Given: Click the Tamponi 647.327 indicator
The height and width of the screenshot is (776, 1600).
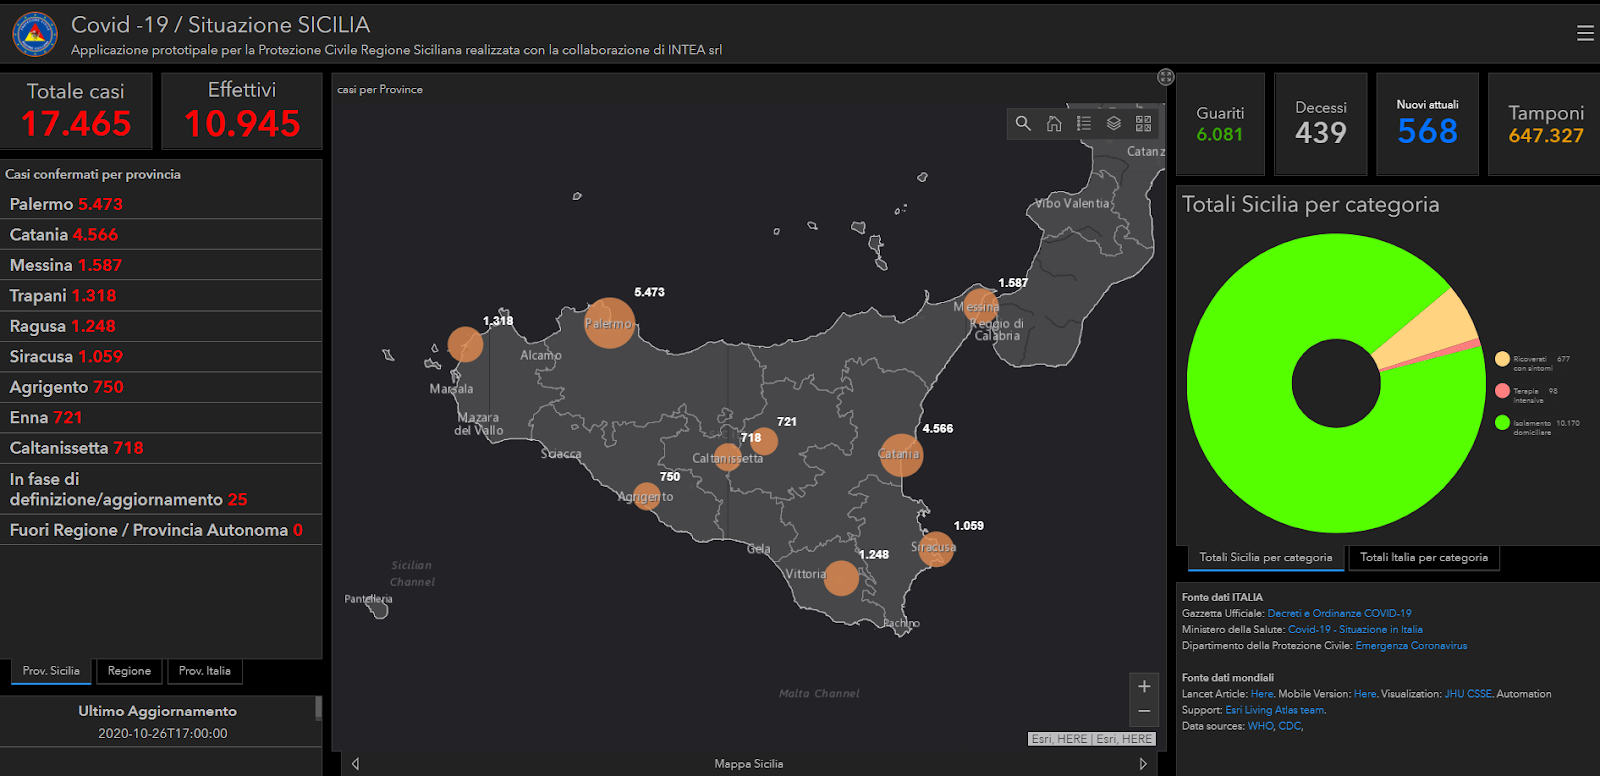Looking at the screenshot, I should pos(1546,124).
